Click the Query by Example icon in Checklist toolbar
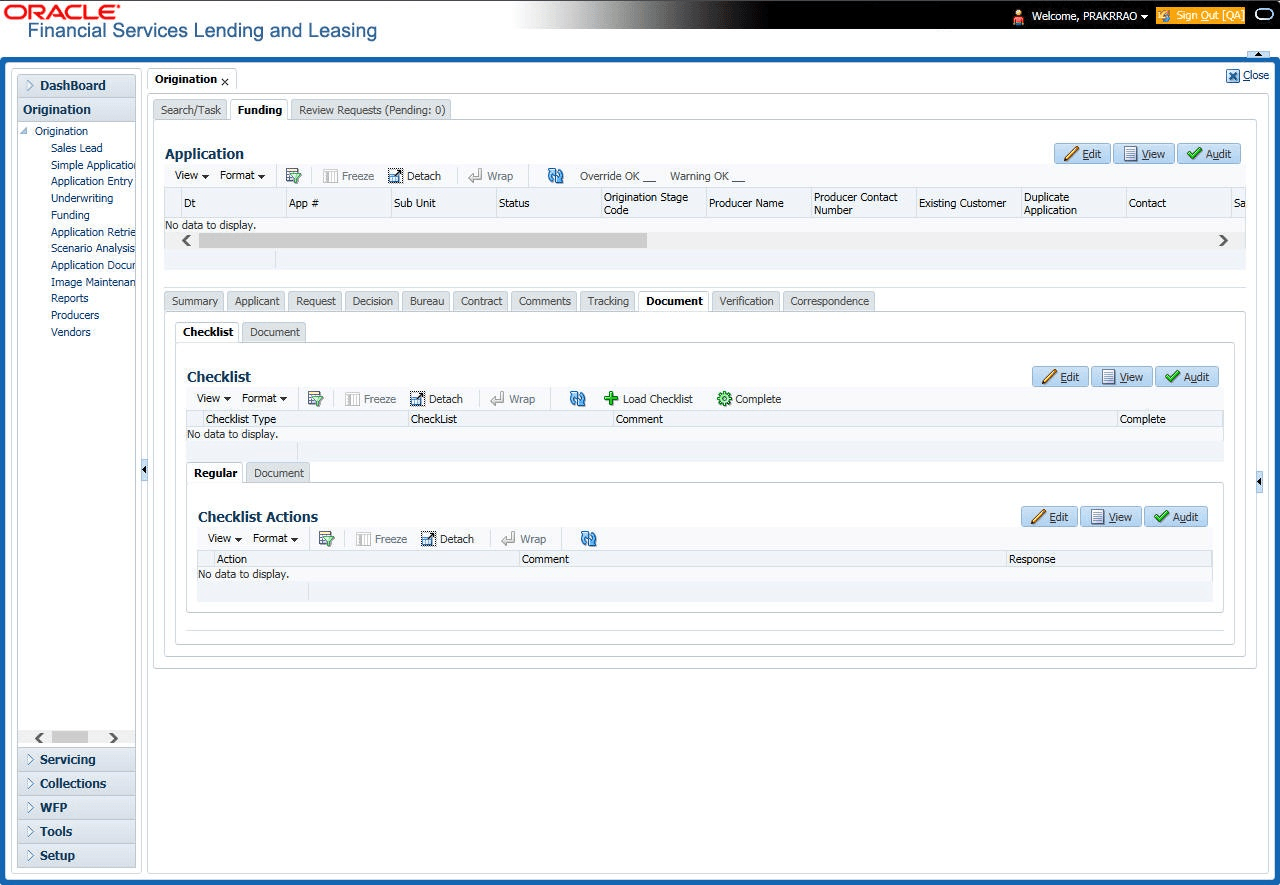This screenshot has height=885, width=1280. click(x=315, y=399)
